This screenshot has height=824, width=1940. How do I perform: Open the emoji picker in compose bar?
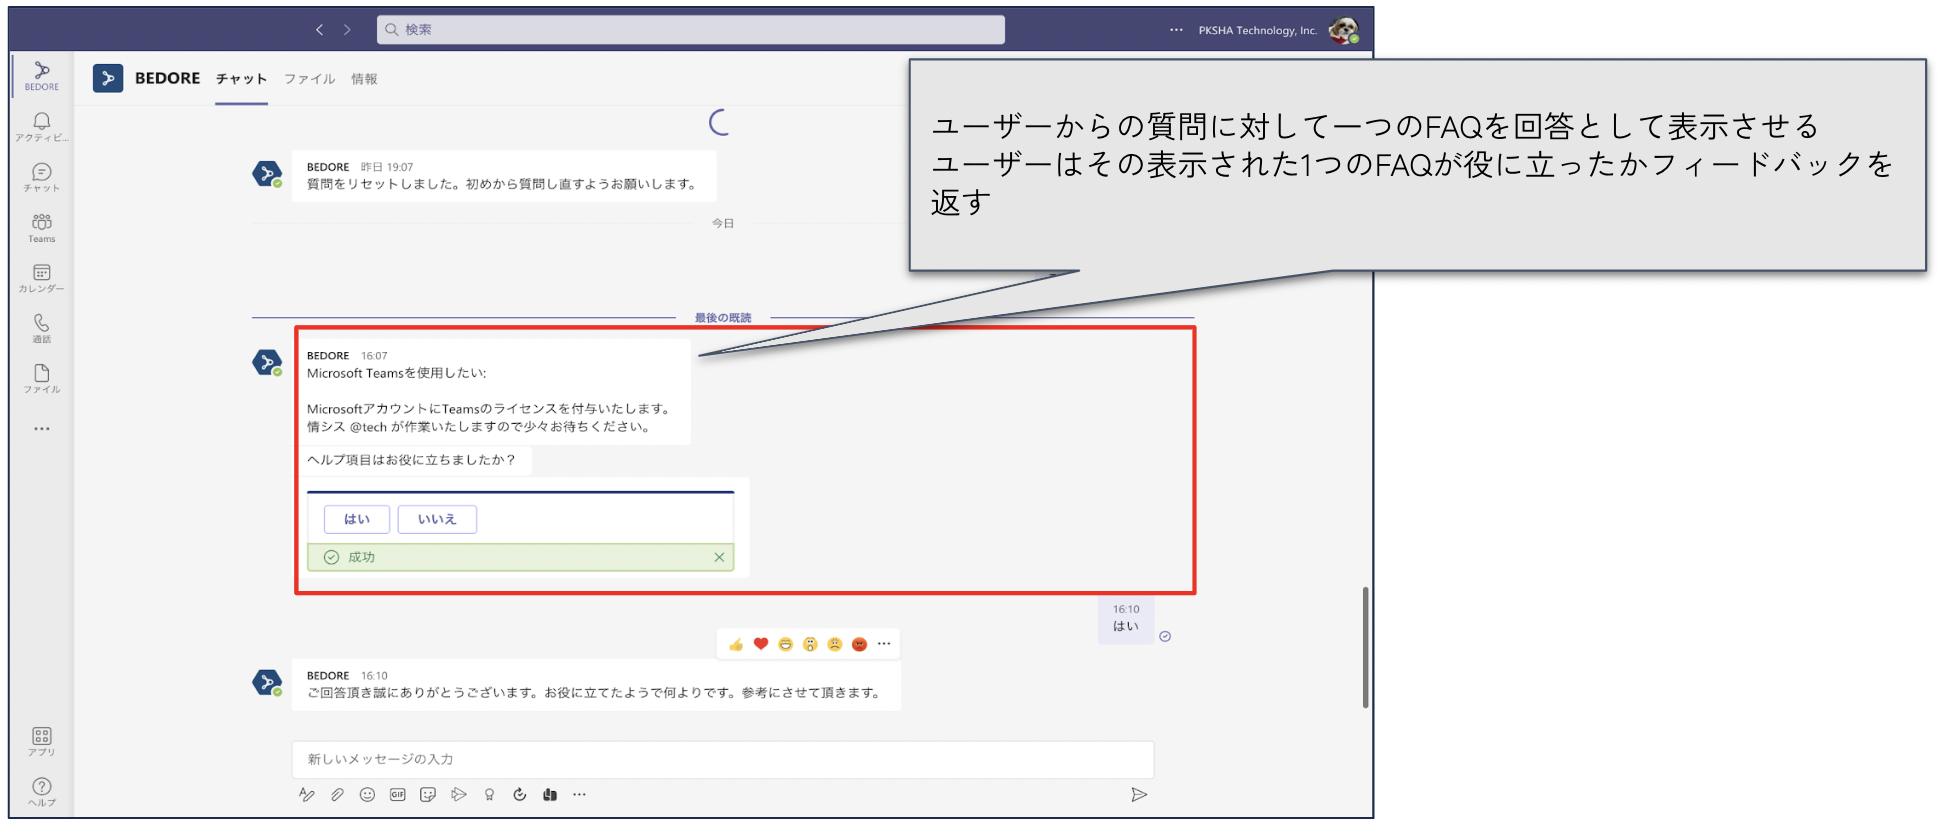[x=367, y=795]
